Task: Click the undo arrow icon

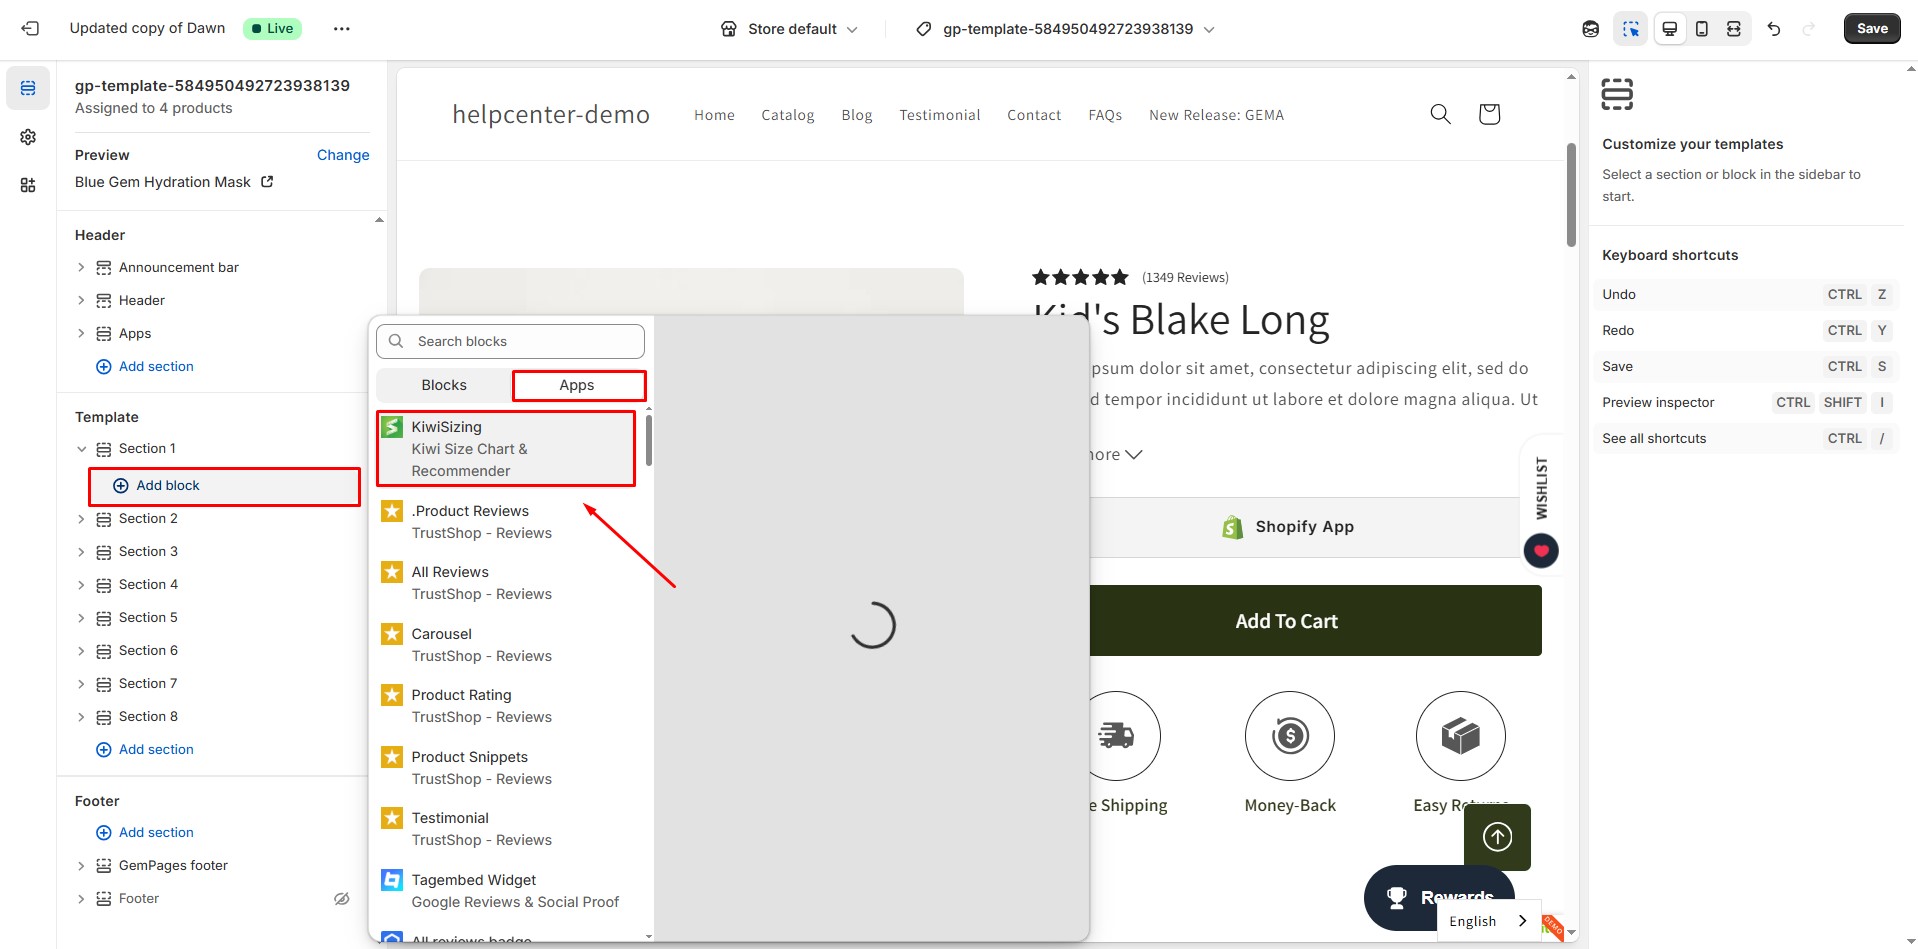Action: (1773, 29)
